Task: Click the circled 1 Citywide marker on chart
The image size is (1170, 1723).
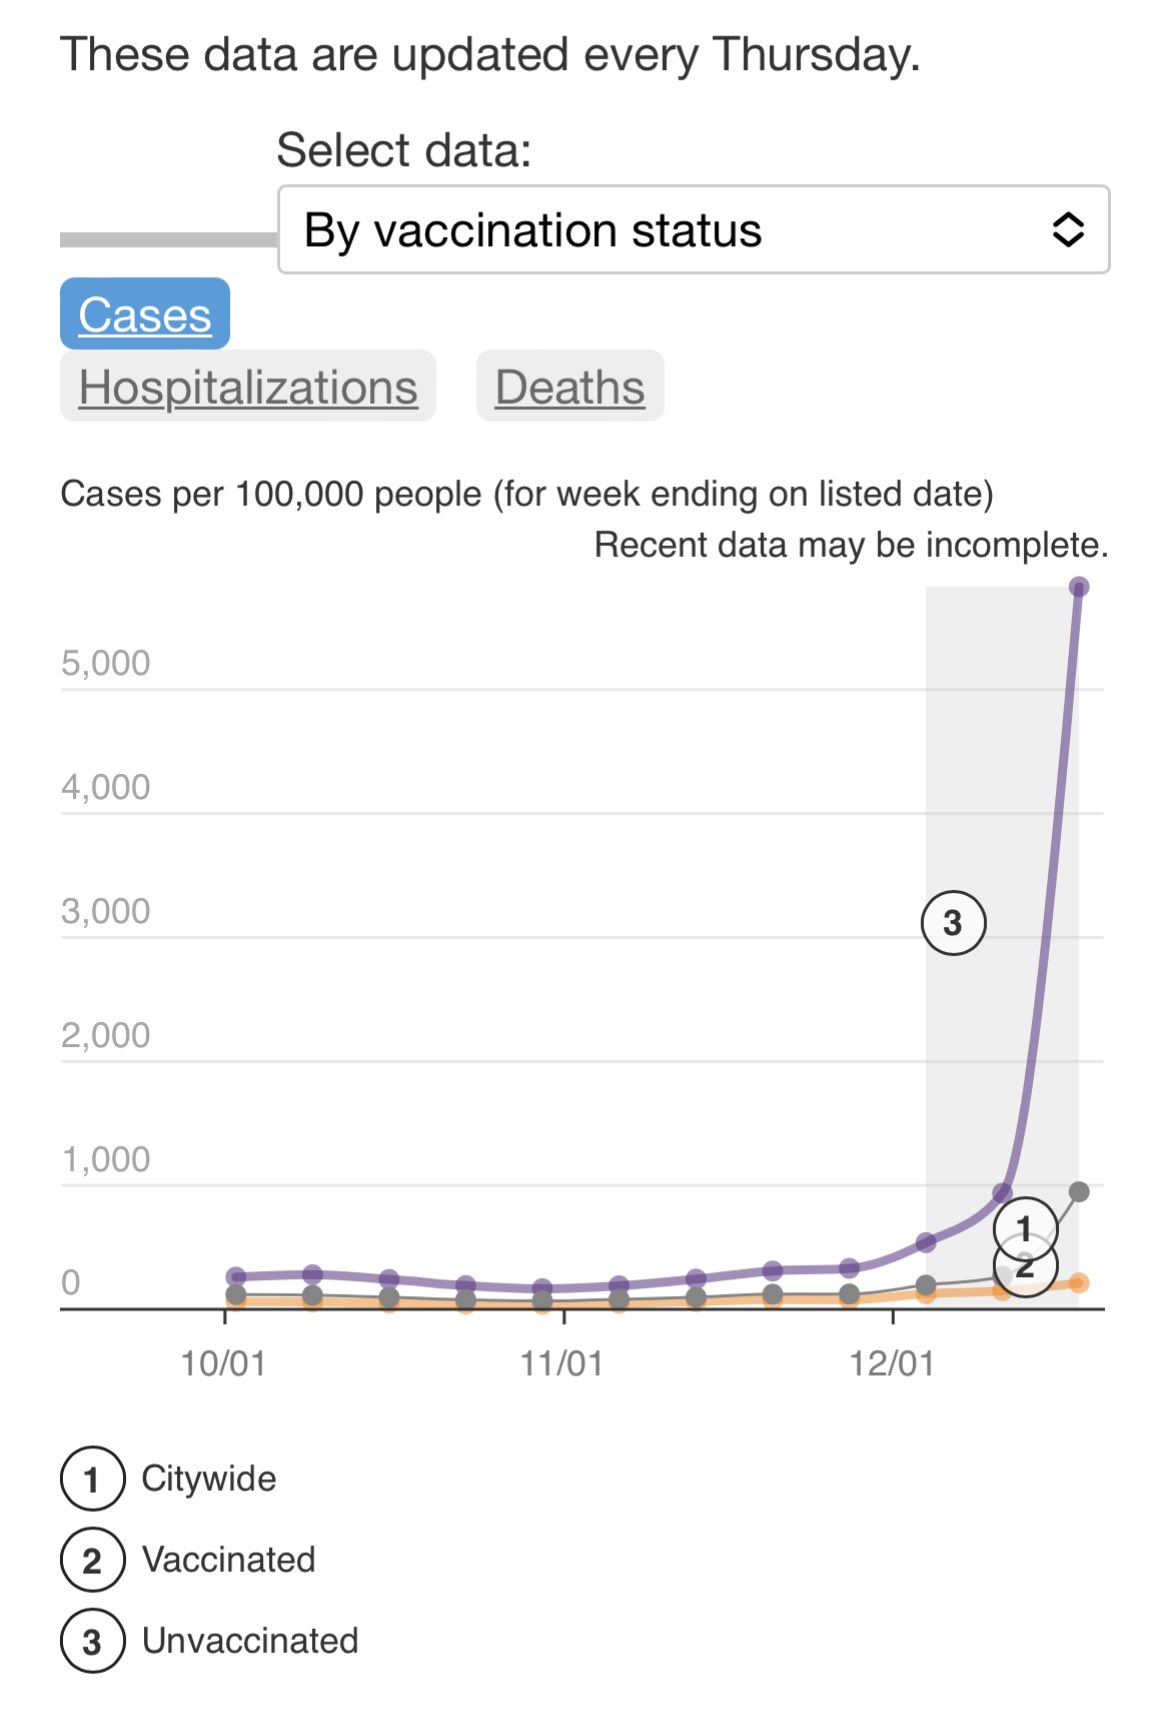Action: tap(1024, 1227)
